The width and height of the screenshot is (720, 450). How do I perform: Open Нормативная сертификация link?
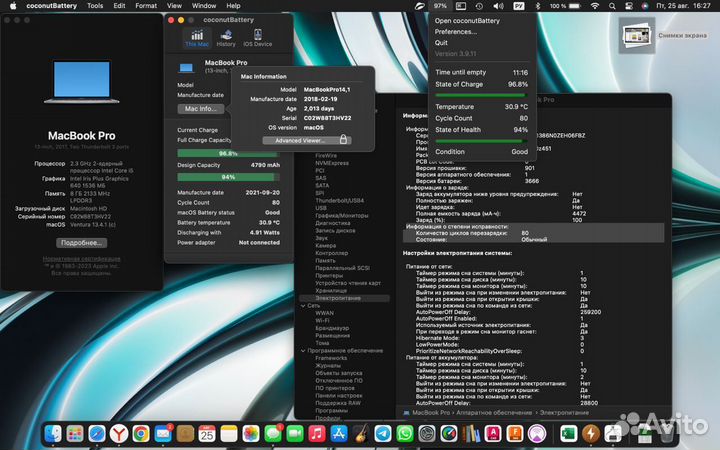click(81, 259)
